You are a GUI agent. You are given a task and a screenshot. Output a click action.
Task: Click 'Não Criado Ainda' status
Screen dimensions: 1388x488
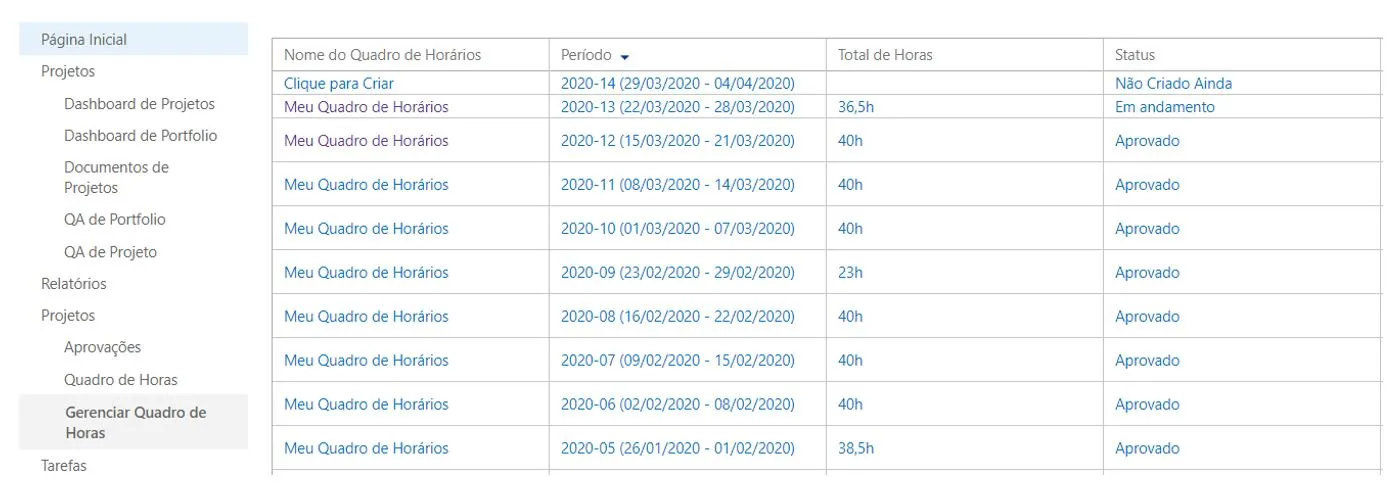click(x=1173, y=84)
